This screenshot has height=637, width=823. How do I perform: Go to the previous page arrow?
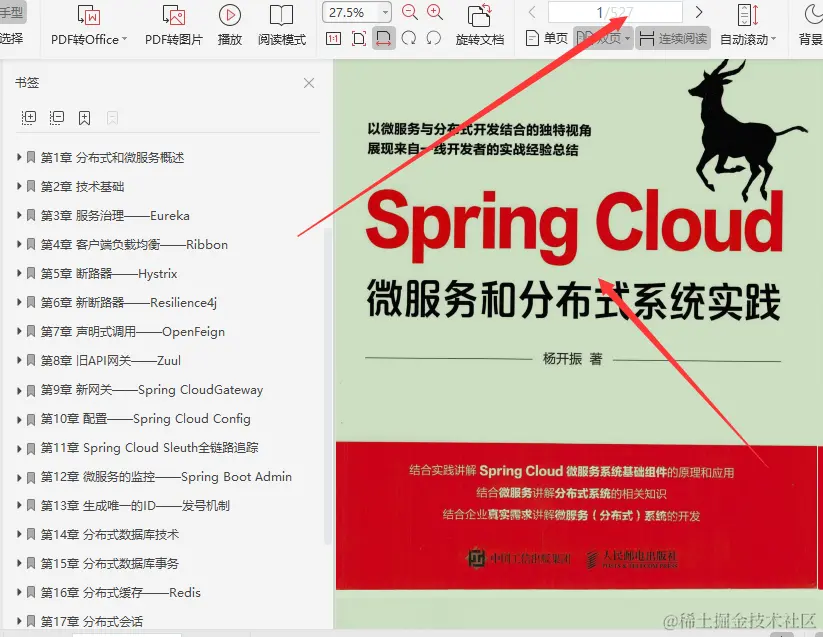(x=532, y=12)
